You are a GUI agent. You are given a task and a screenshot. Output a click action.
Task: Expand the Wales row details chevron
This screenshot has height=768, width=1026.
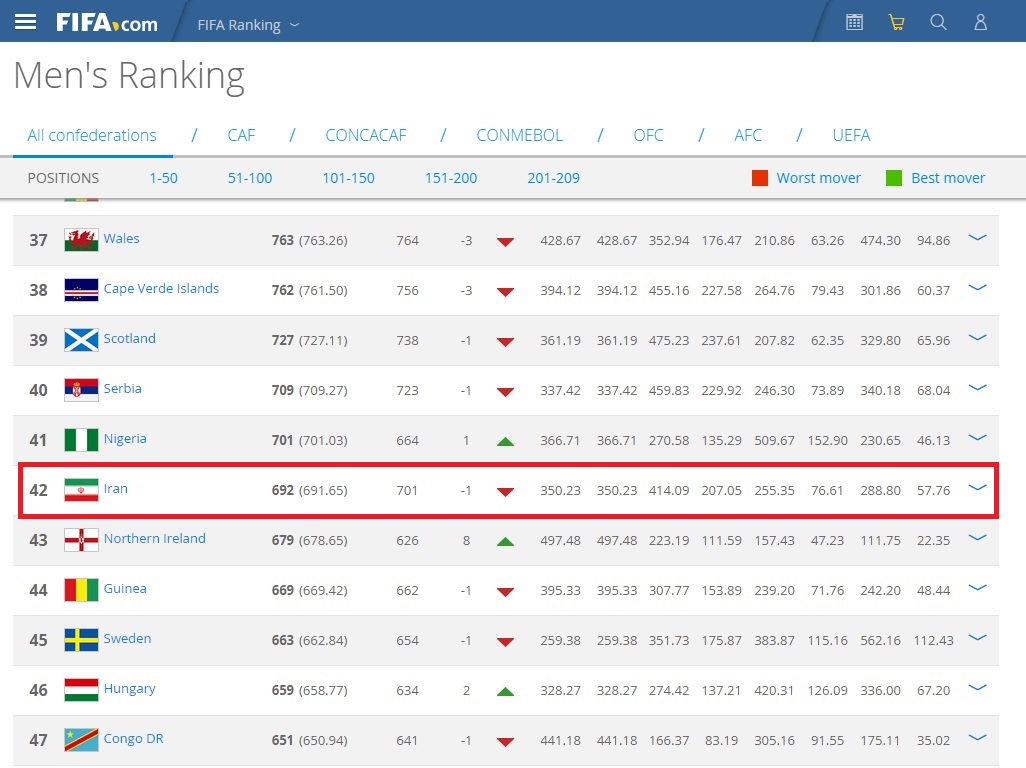[977, 238]
